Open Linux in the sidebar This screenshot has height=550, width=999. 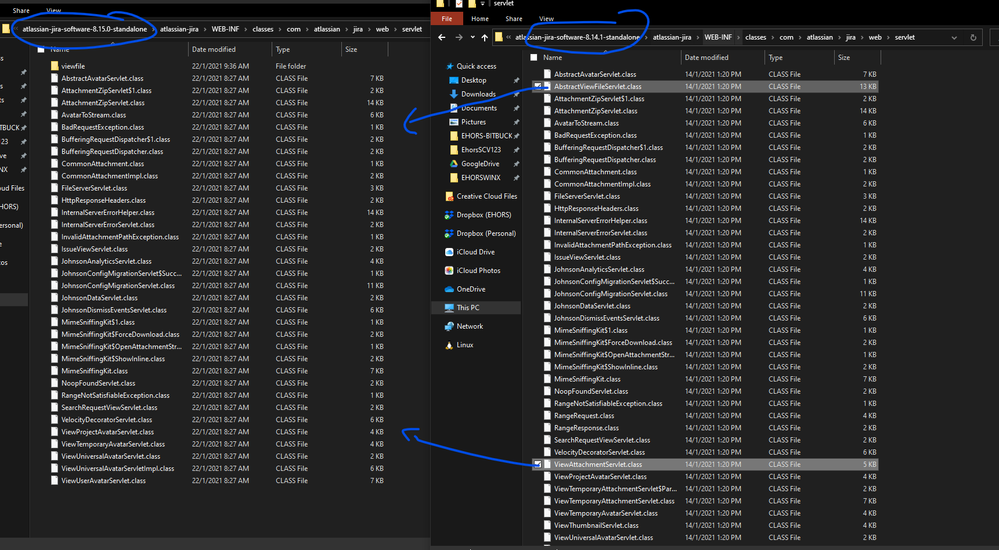click(464, 345)
